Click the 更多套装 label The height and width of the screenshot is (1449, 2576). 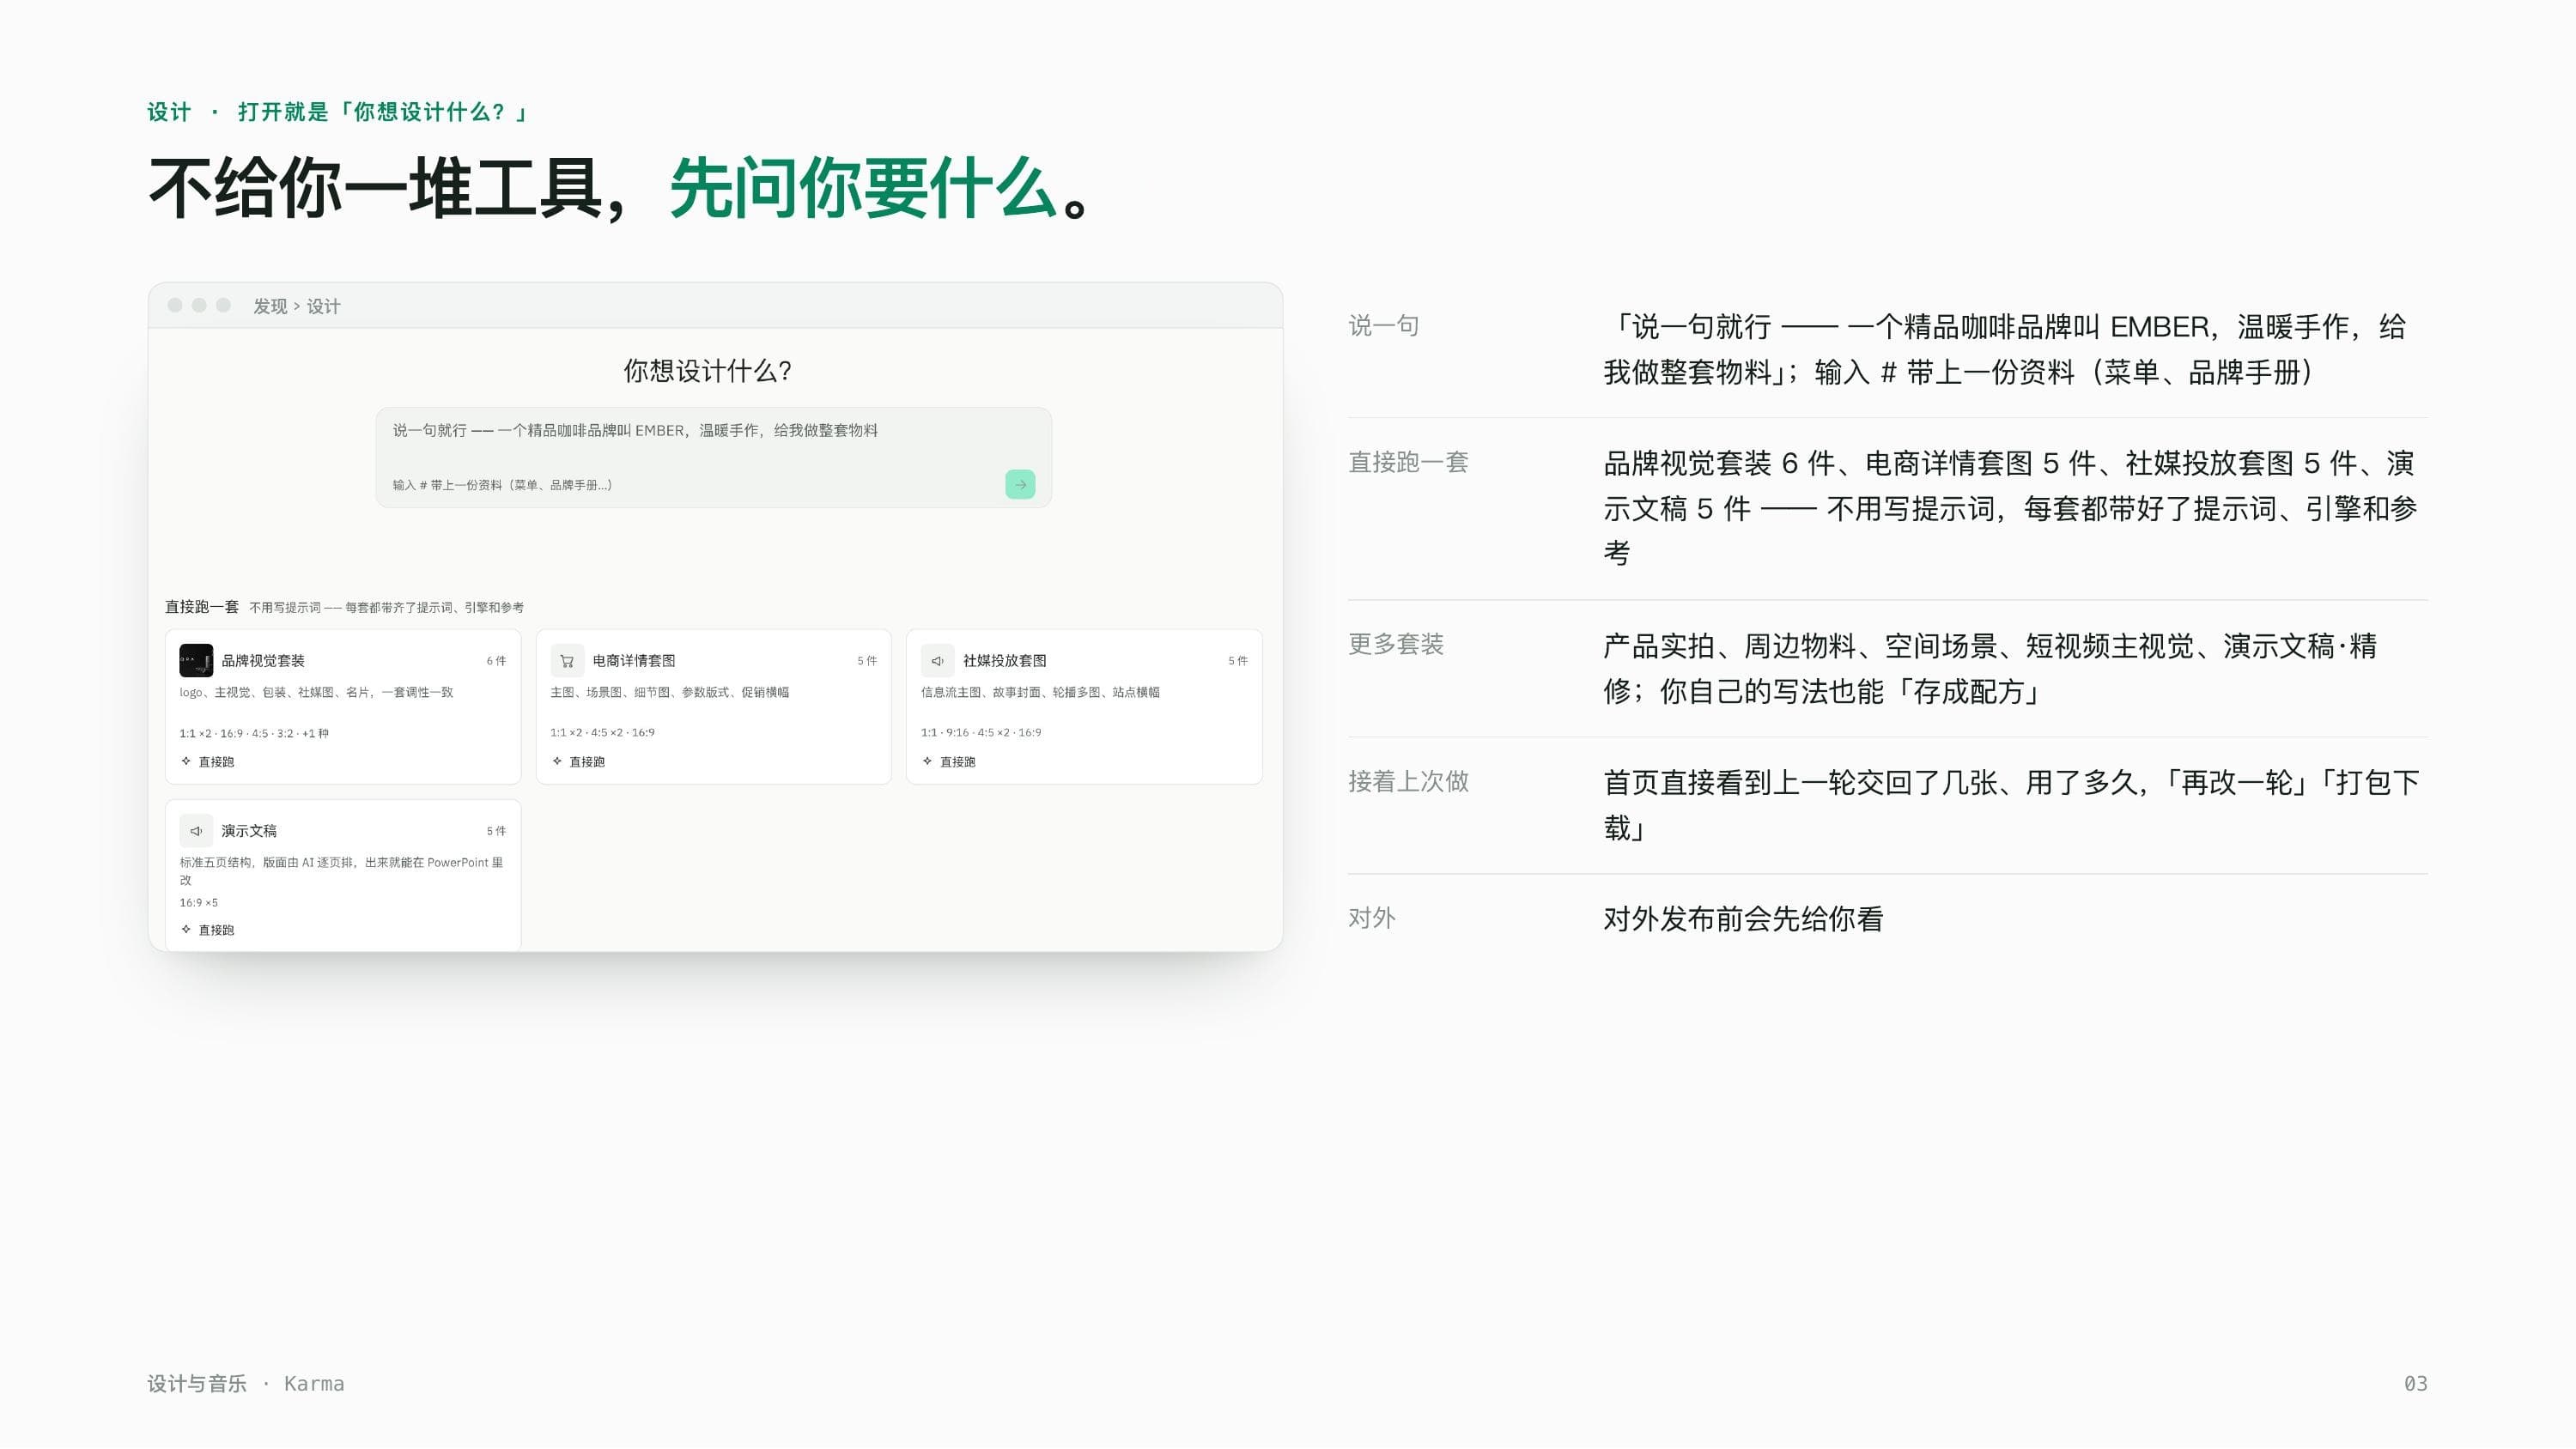click(1396, 644)
